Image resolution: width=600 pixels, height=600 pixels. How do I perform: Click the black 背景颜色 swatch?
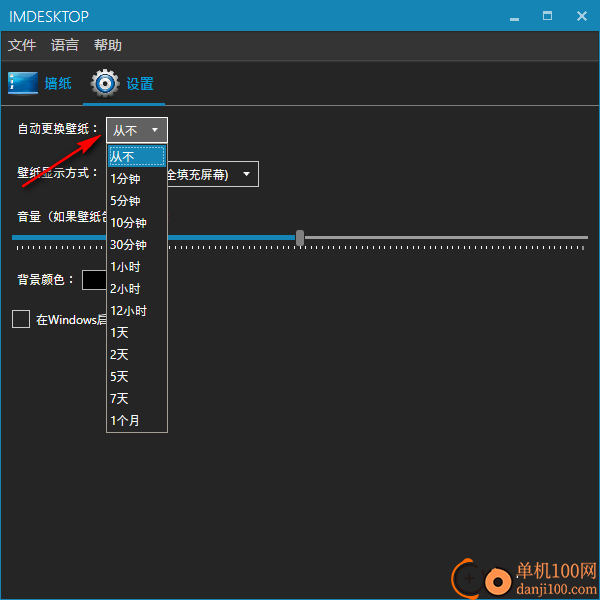(x=94, y=280)
